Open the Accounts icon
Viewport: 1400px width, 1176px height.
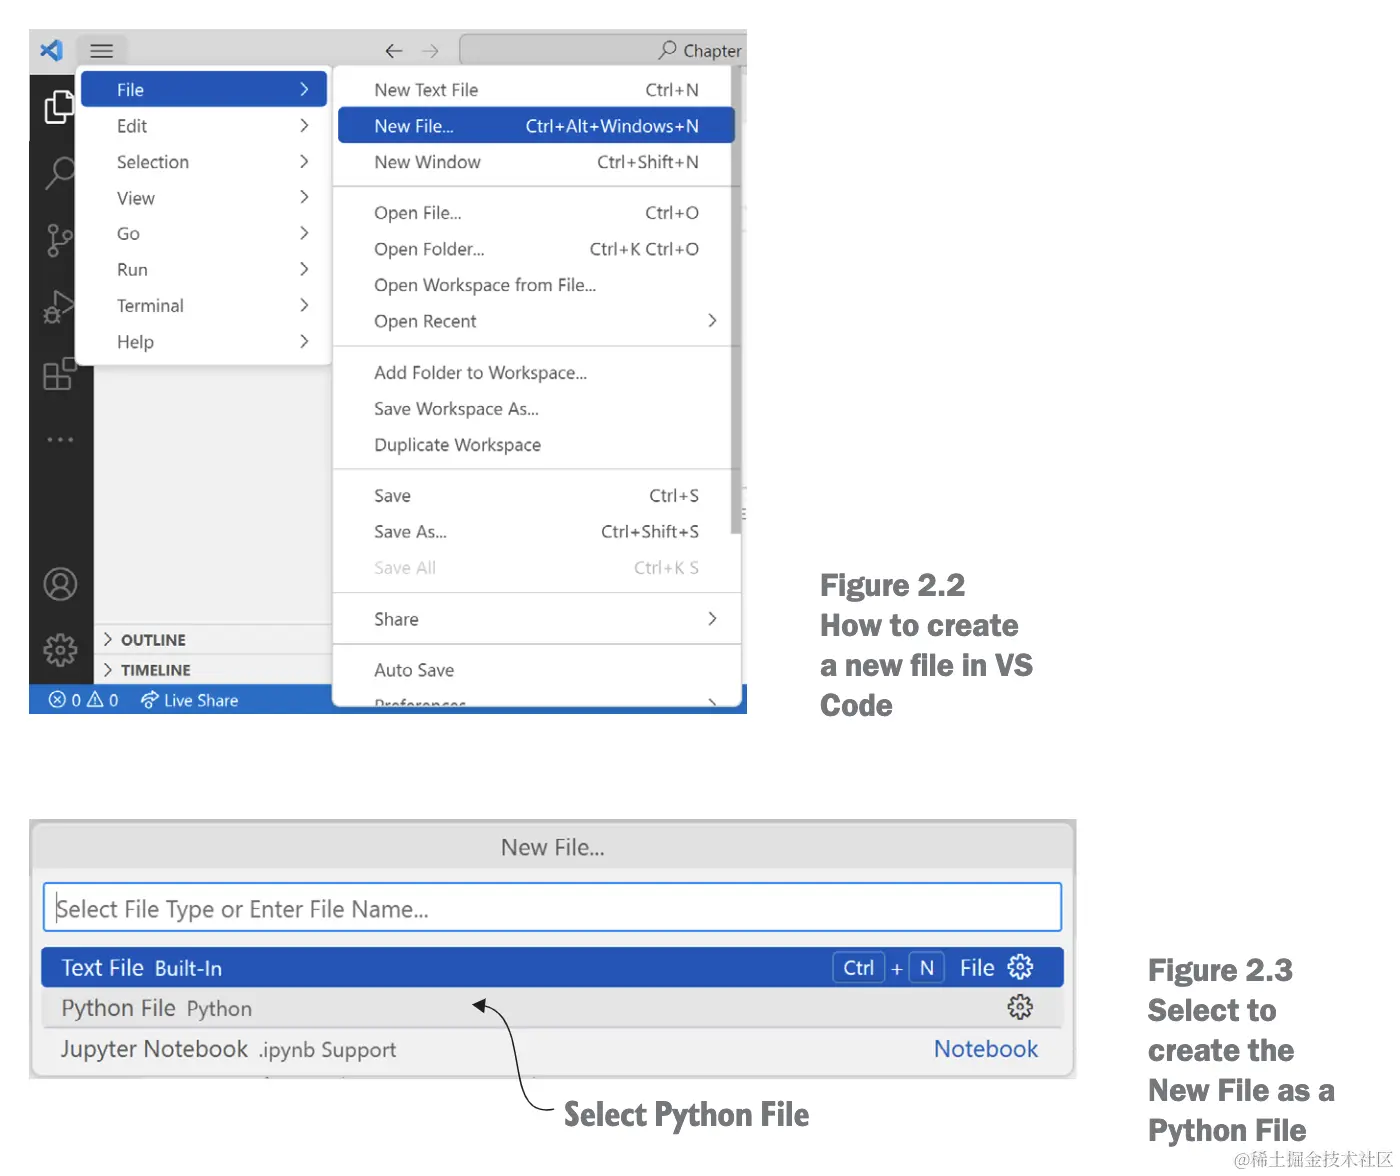click(60, 584)
